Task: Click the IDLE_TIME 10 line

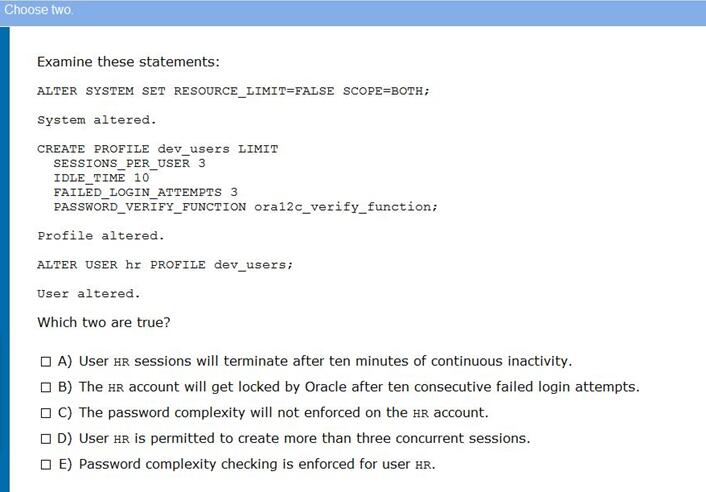Action: pyautogui.click(x=101, y=178)
